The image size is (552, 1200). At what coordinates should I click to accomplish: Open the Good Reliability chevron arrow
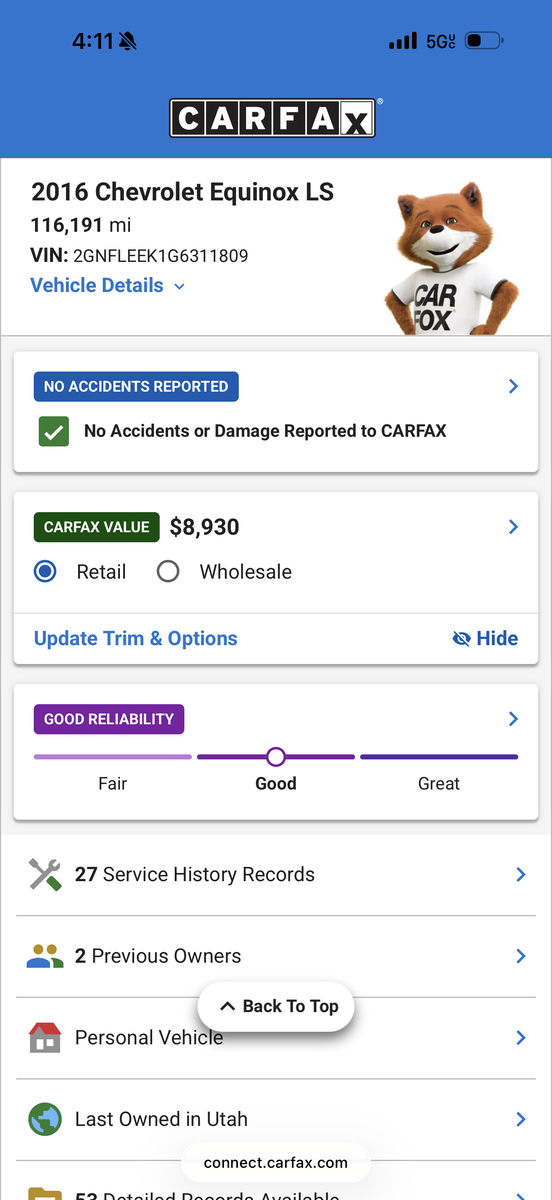pyautogui.click(x=513, y=719)
